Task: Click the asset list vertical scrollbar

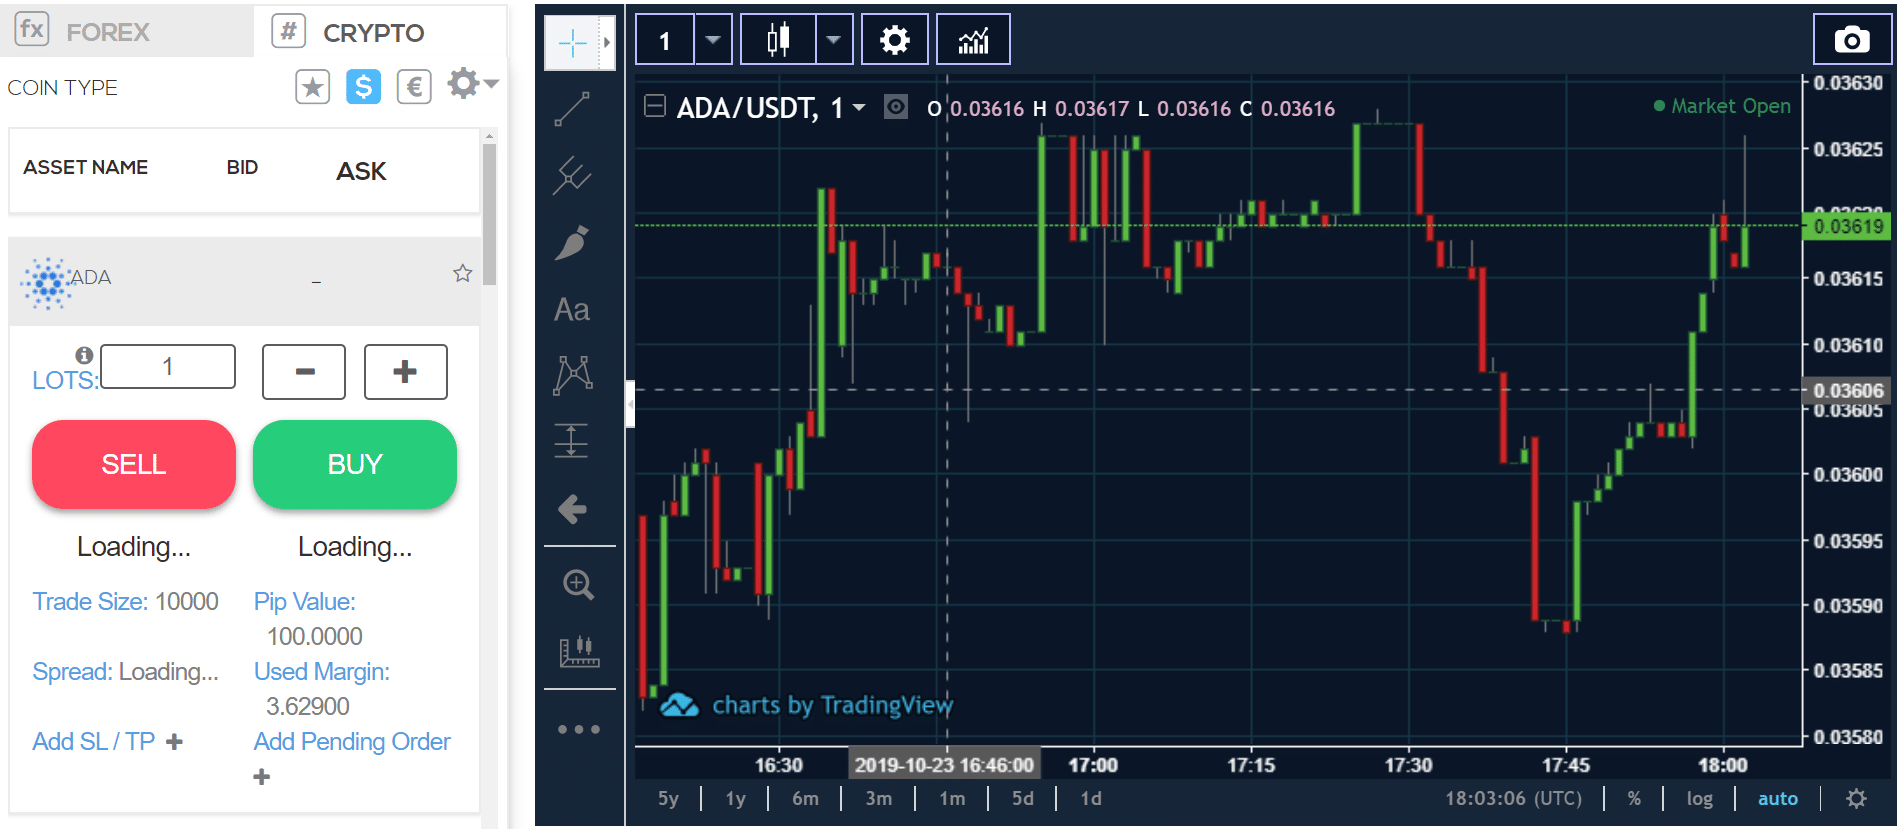Action: click(489, 213)
